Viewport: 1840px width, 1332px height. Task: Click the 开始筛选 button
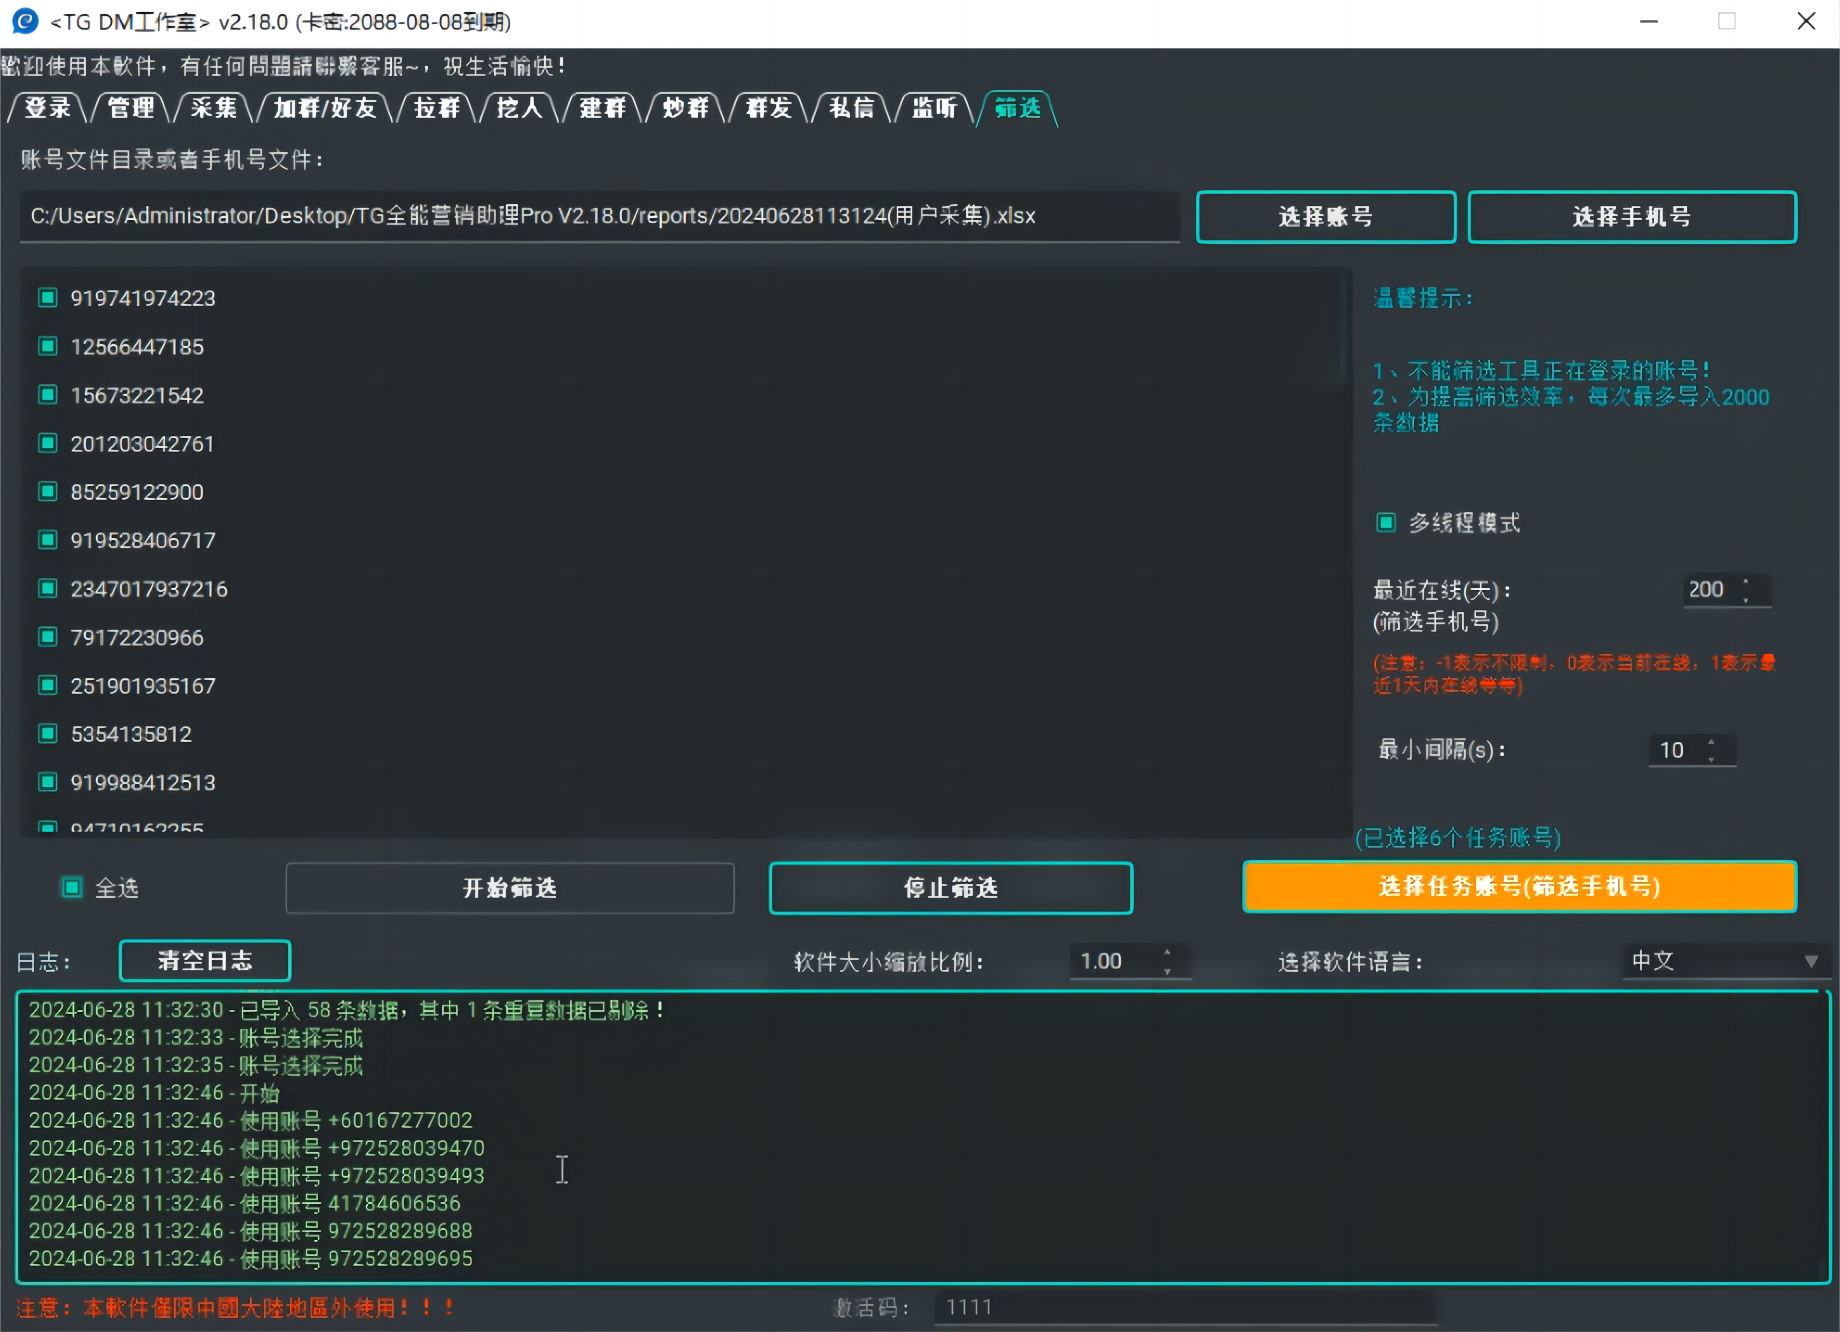[510, 888]
